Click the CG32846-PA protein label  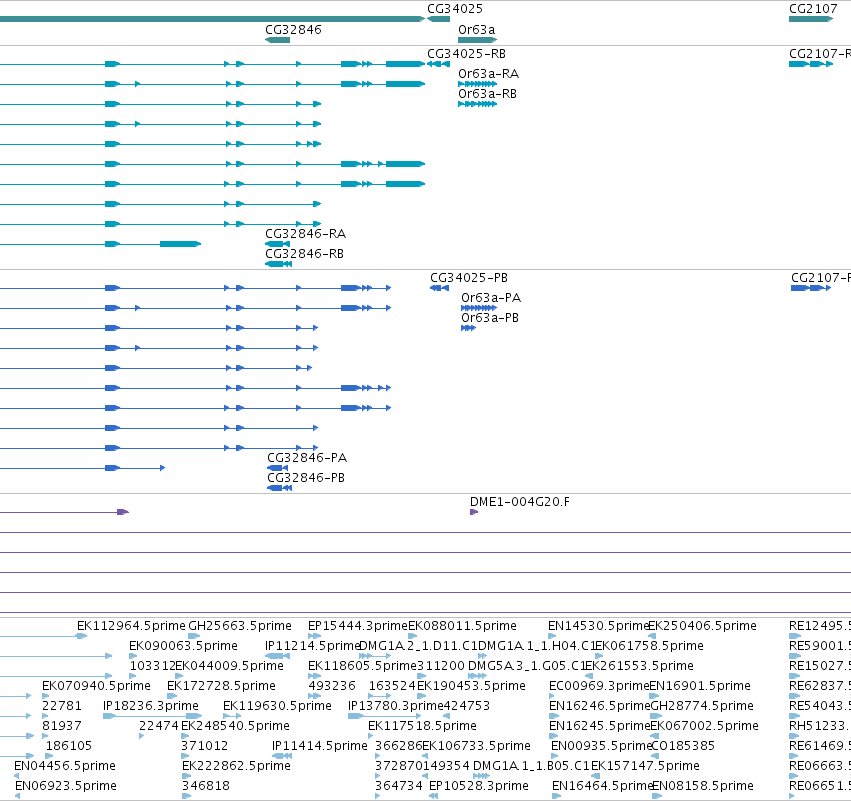pos(307,458)
